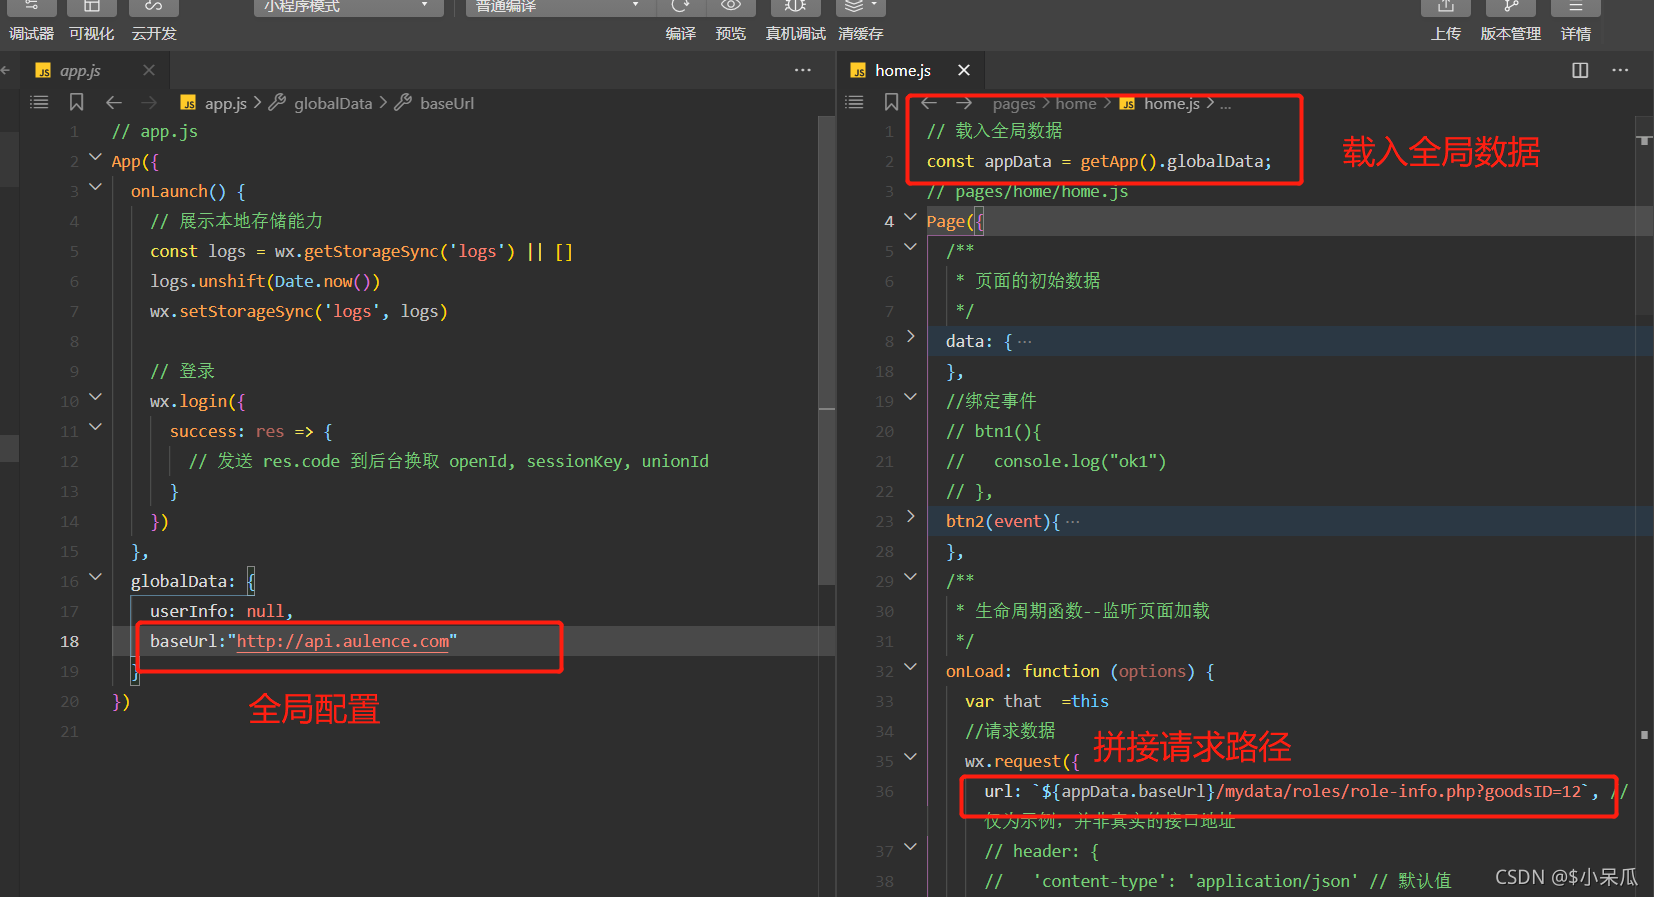Open the 普通编译 compile mode dropdown

(560, 7)
